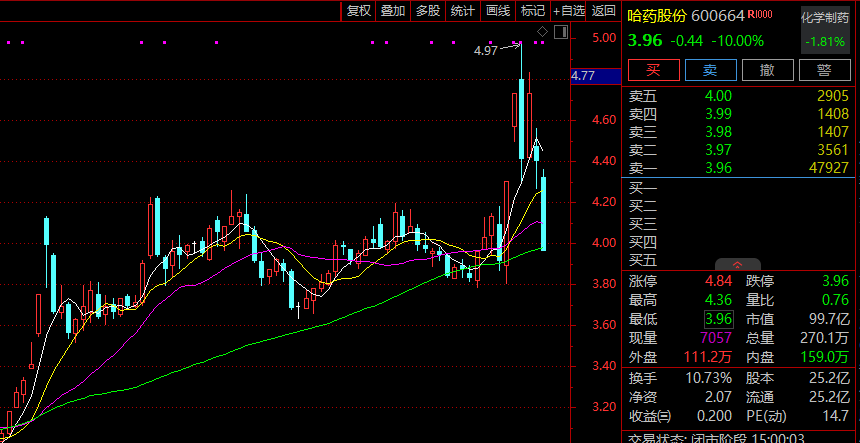Click the 跌停 price 3.96
The height and width of the screenshot is (443, 860).
coord(835,282)
